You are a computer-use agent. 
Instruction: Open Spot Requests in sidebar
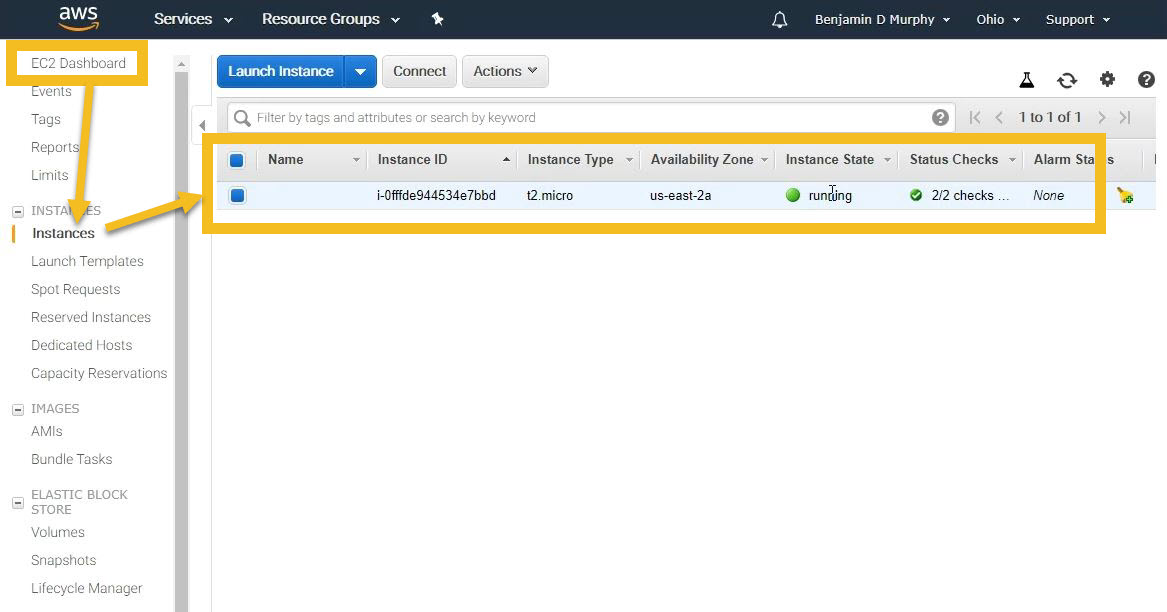tap(75, 289)
